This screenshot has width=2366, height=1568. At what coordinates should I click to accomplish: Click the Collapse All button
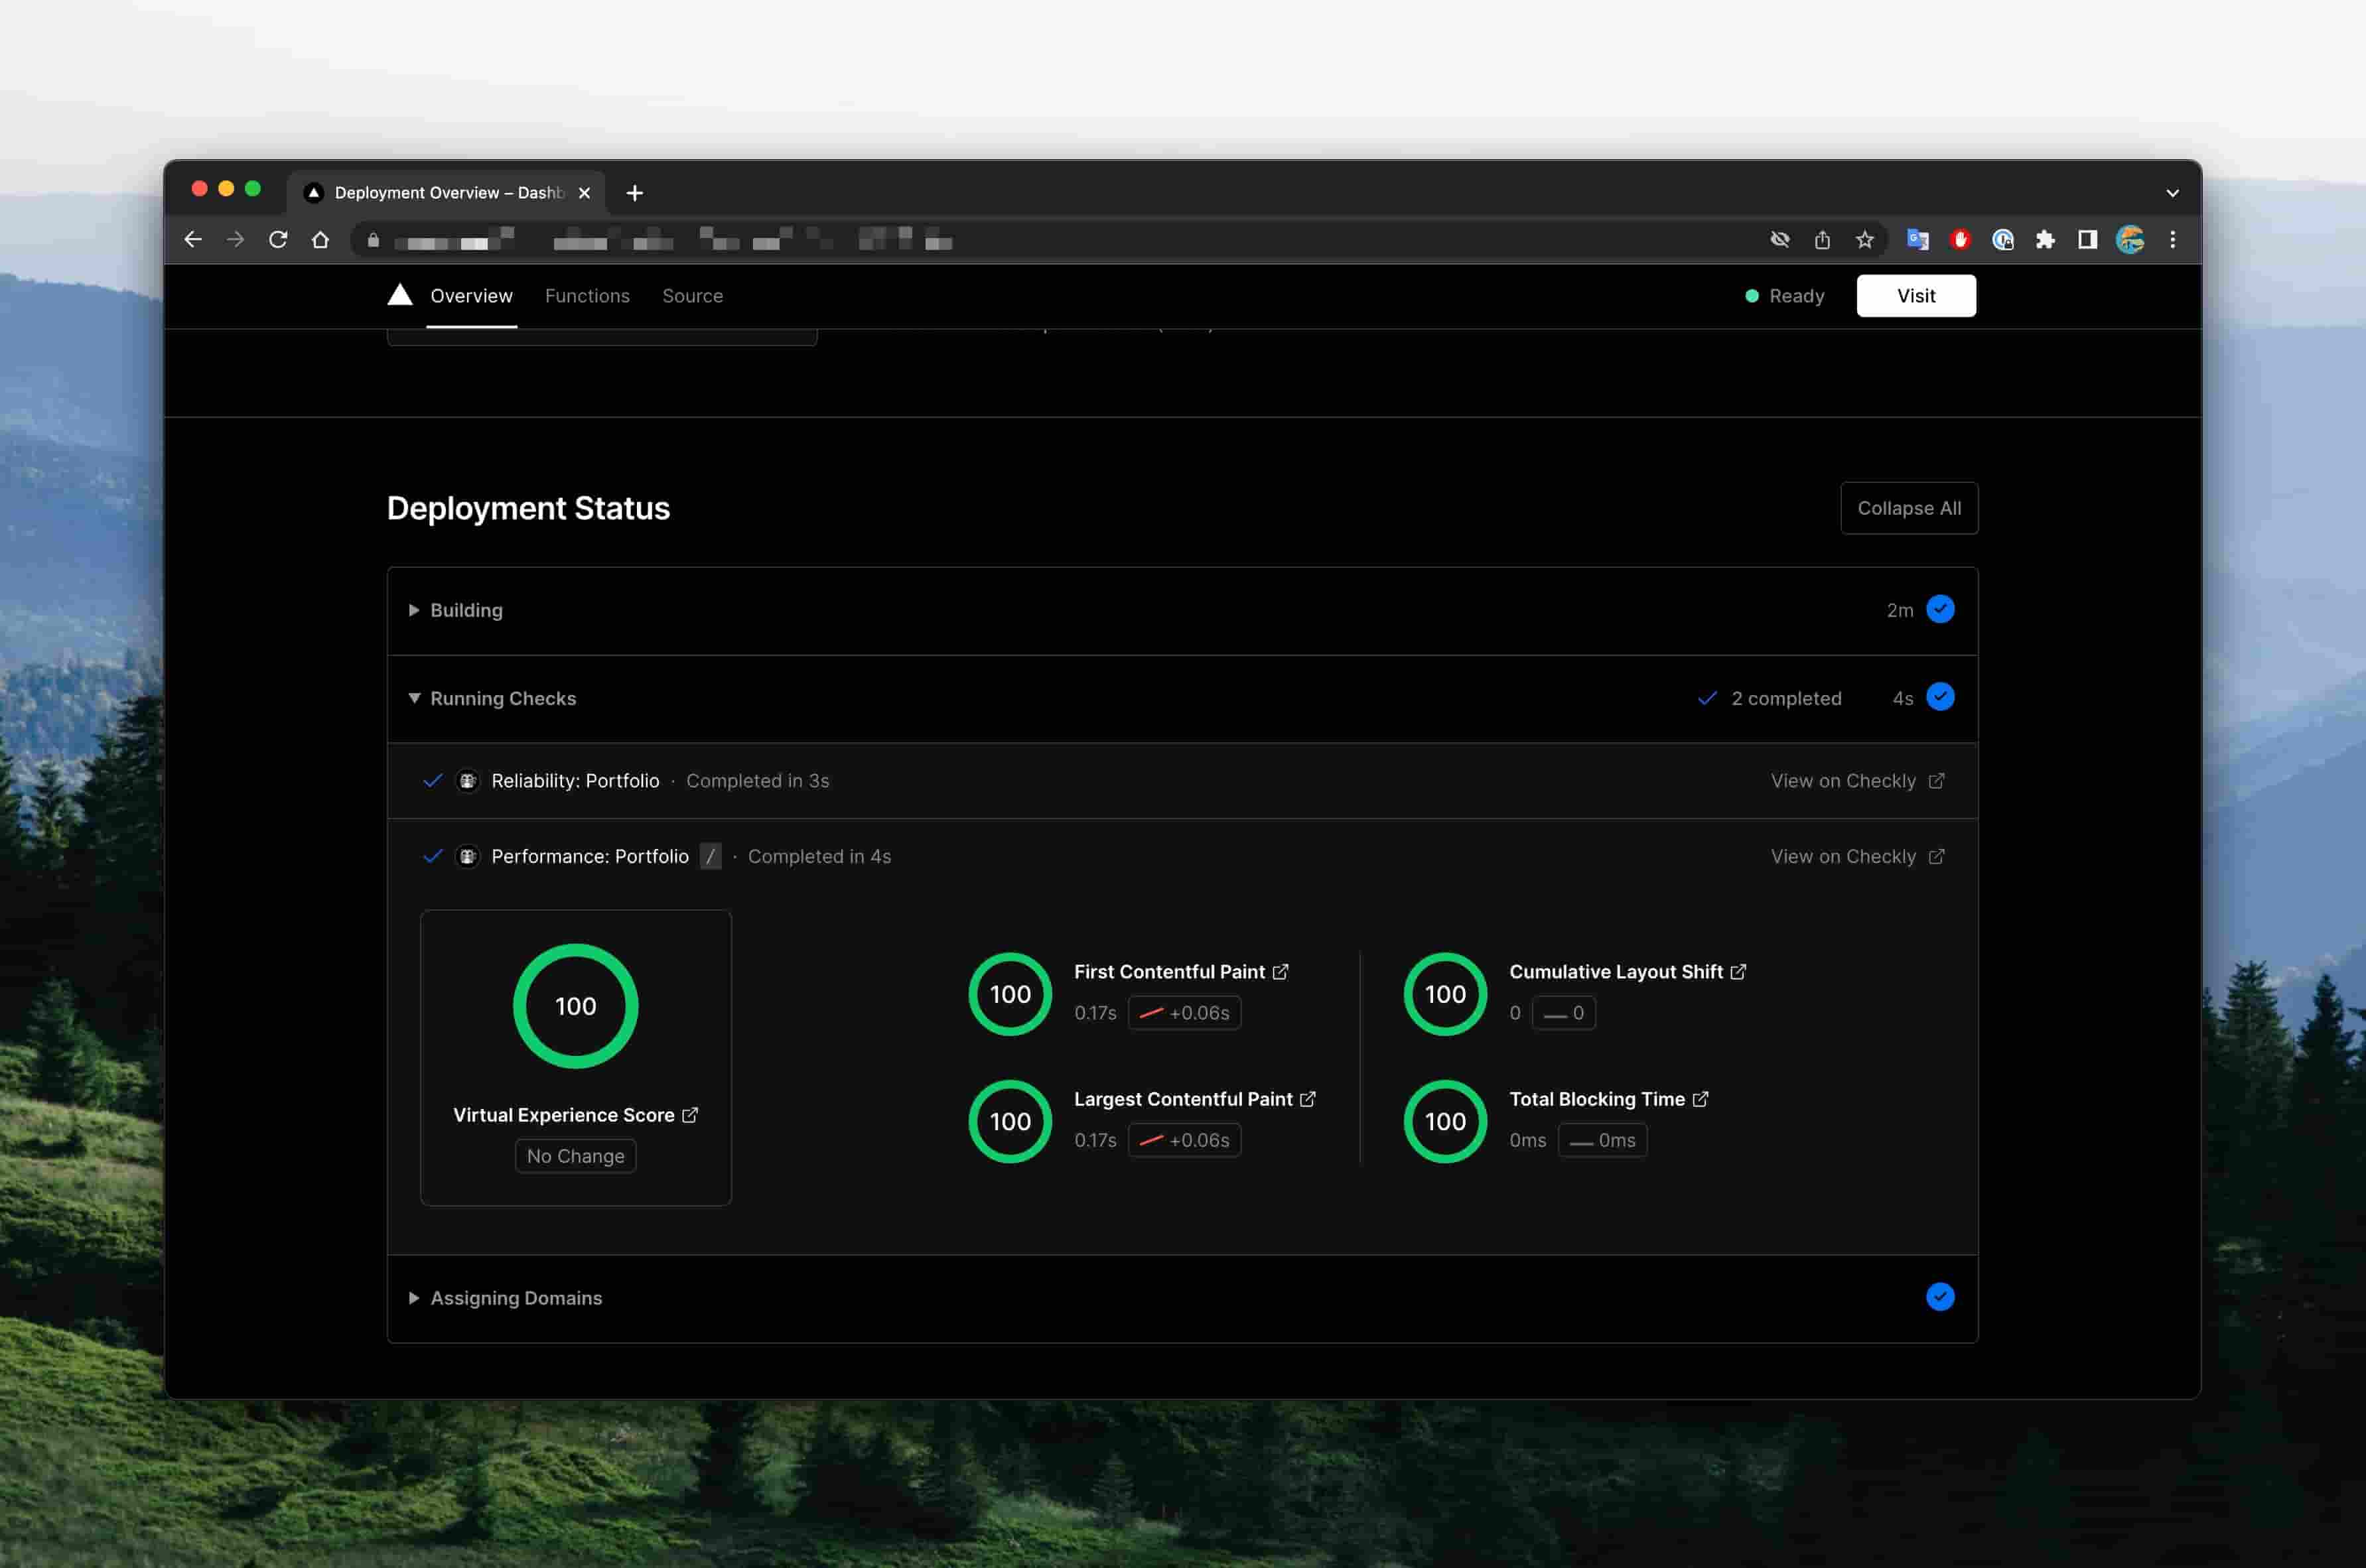[x=1909, y=508]
